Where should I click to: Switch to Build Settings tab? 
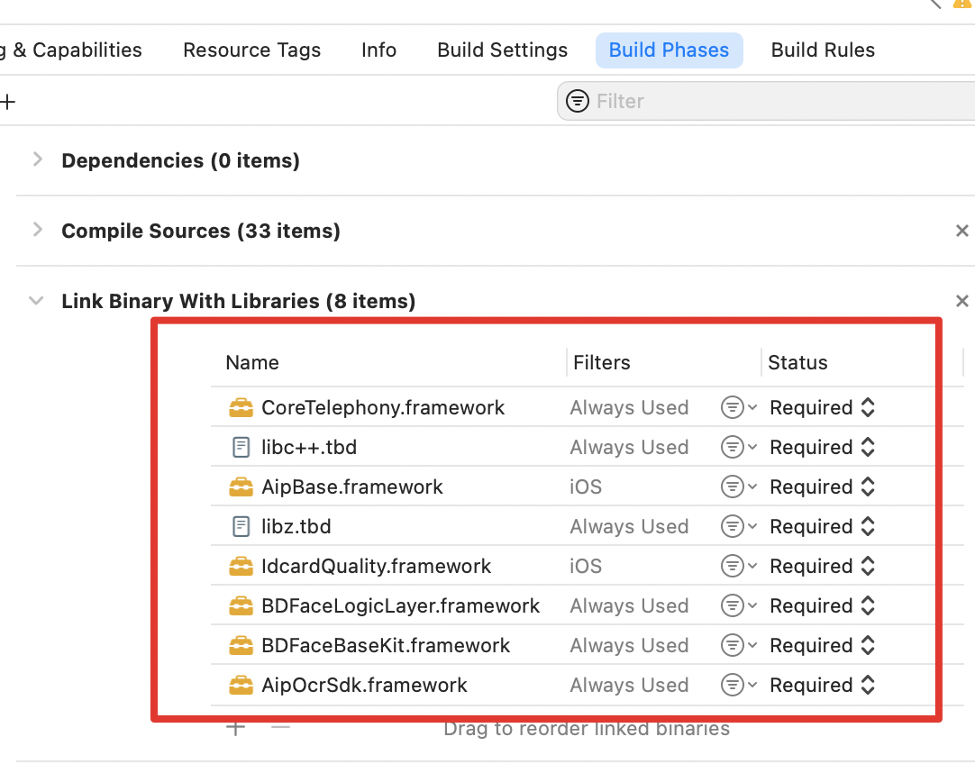click(502, 50)
